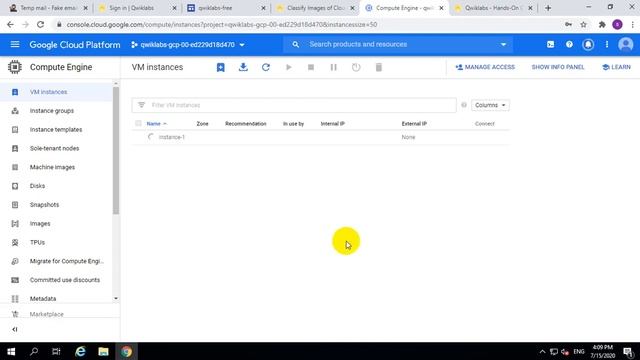Image resolution: width=640 pixels, height=360 pixels.
Task: Click the start VM play icon
Action: (x=289, y=67)
